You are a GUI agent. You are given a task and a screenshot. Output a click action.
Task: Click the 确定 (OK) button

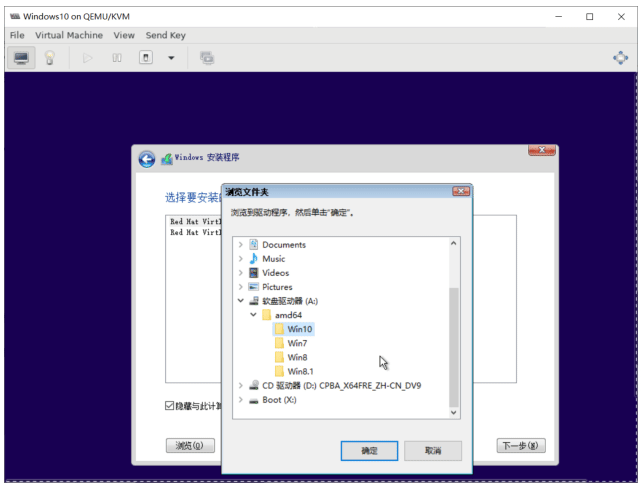[x=369, y=451]
